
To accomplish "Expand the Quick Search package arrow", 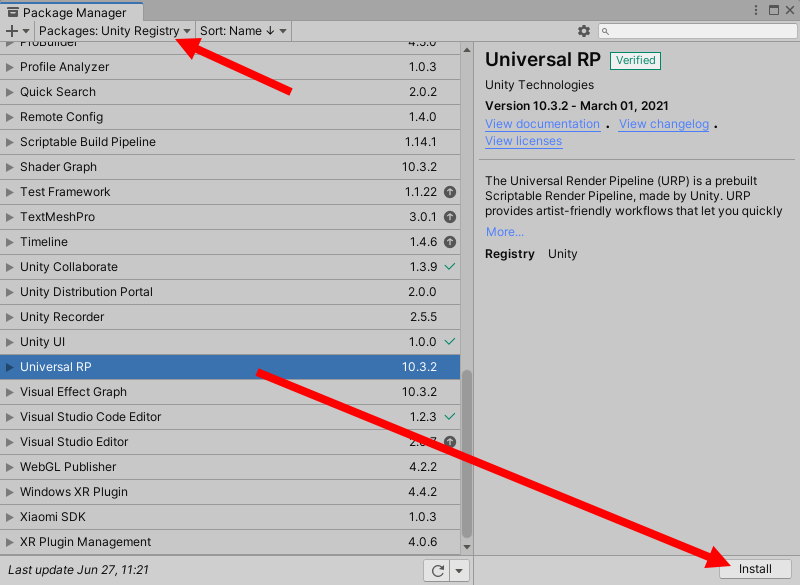I will point(9,92).
